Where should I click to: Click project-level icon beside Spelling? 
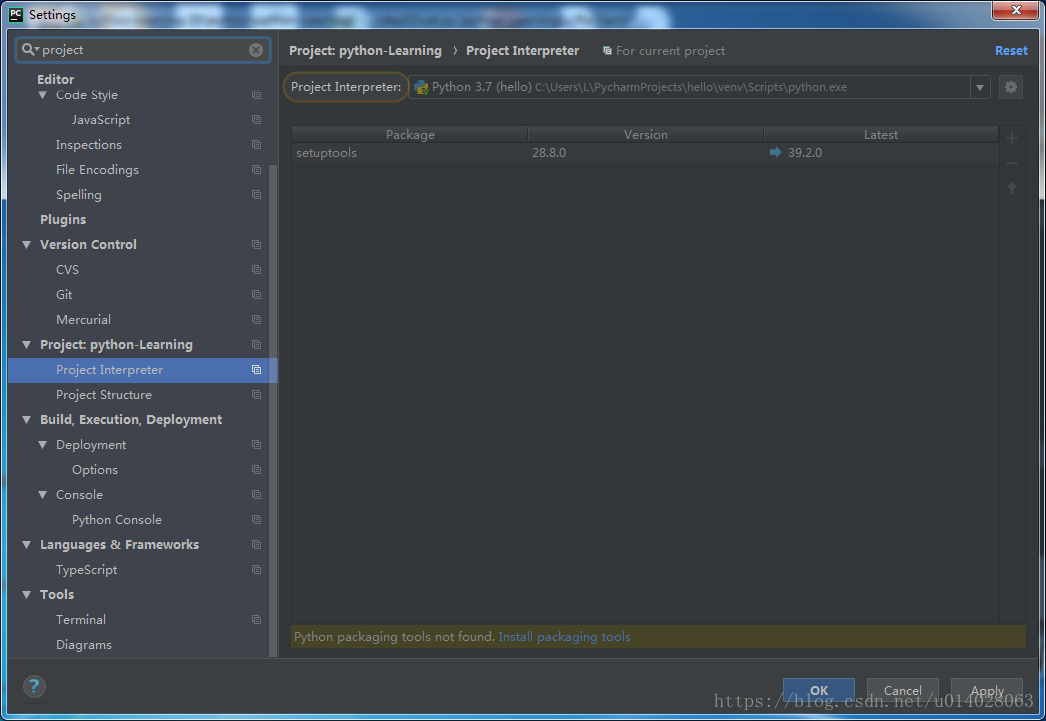tap(256, 195)
